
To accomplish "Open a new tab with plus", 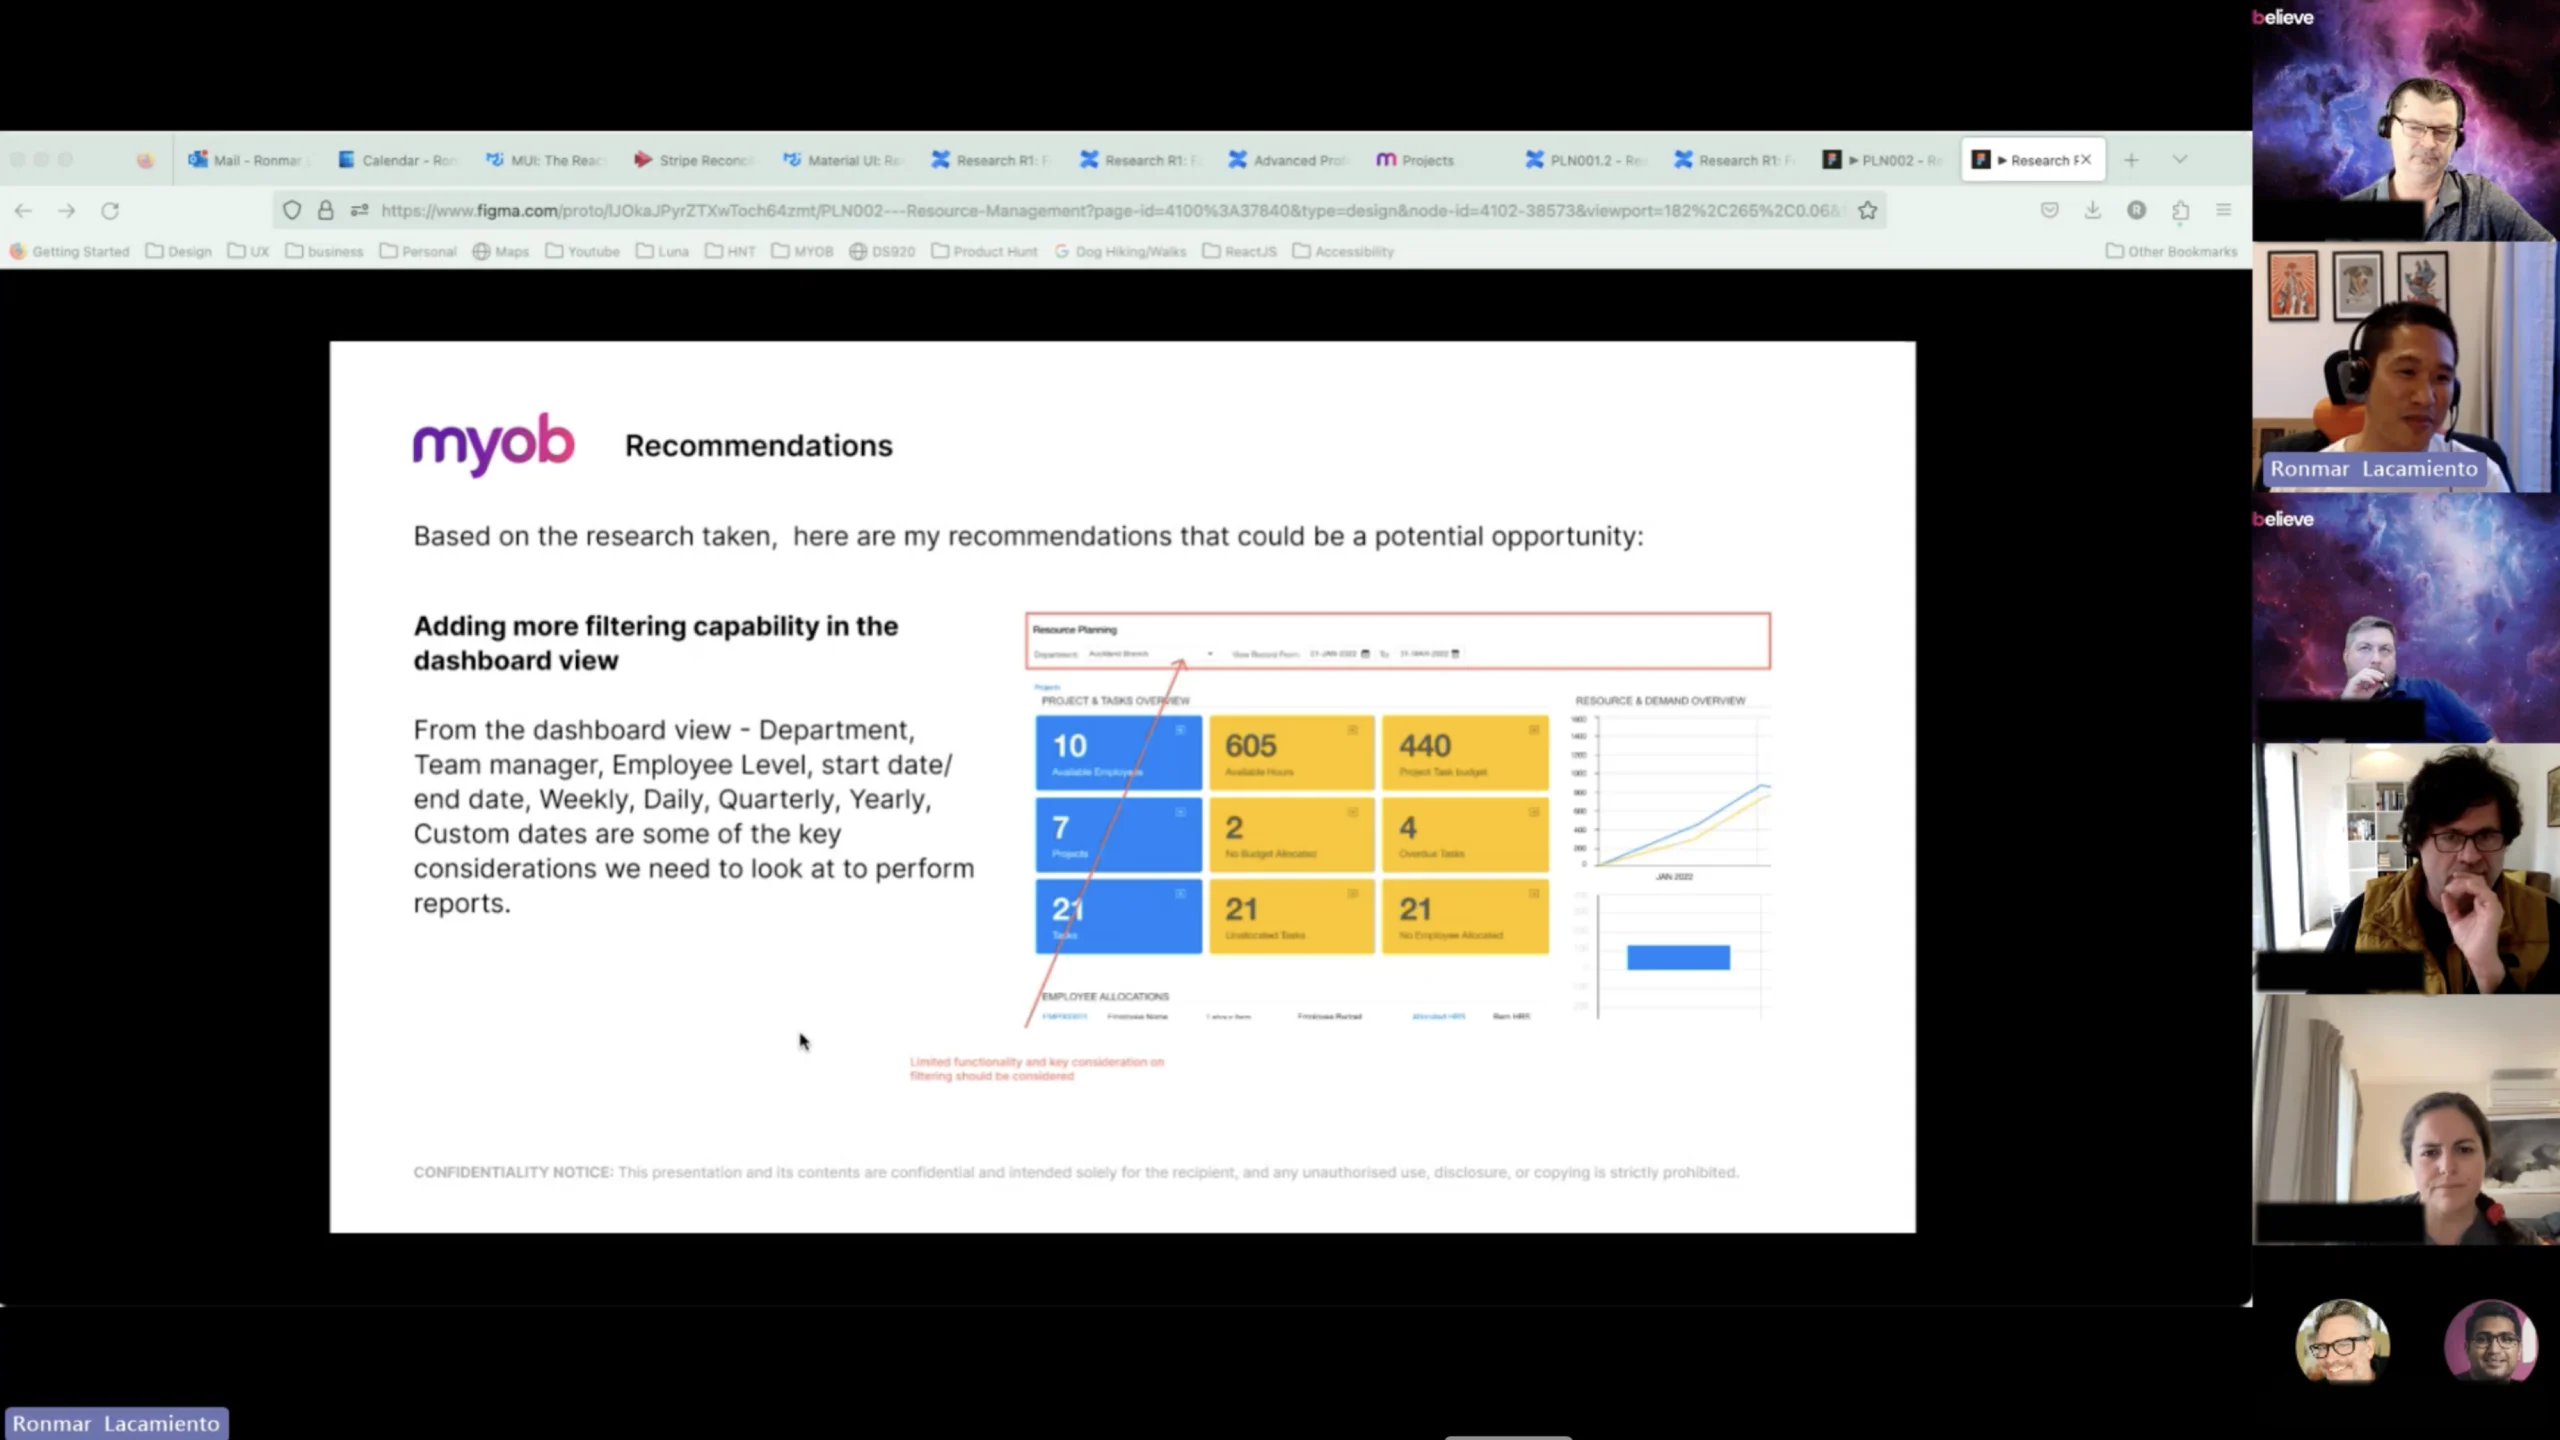I will 2131,160.
